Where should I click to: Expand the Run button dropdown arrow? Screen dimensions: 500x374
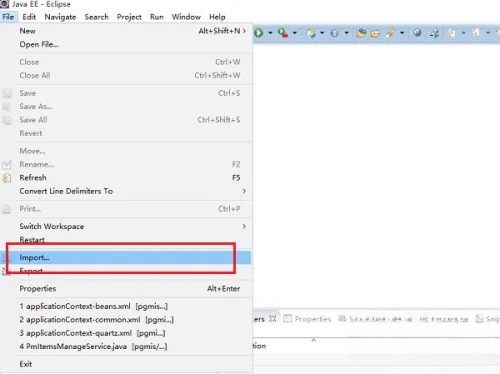click(x=270, y=33)
